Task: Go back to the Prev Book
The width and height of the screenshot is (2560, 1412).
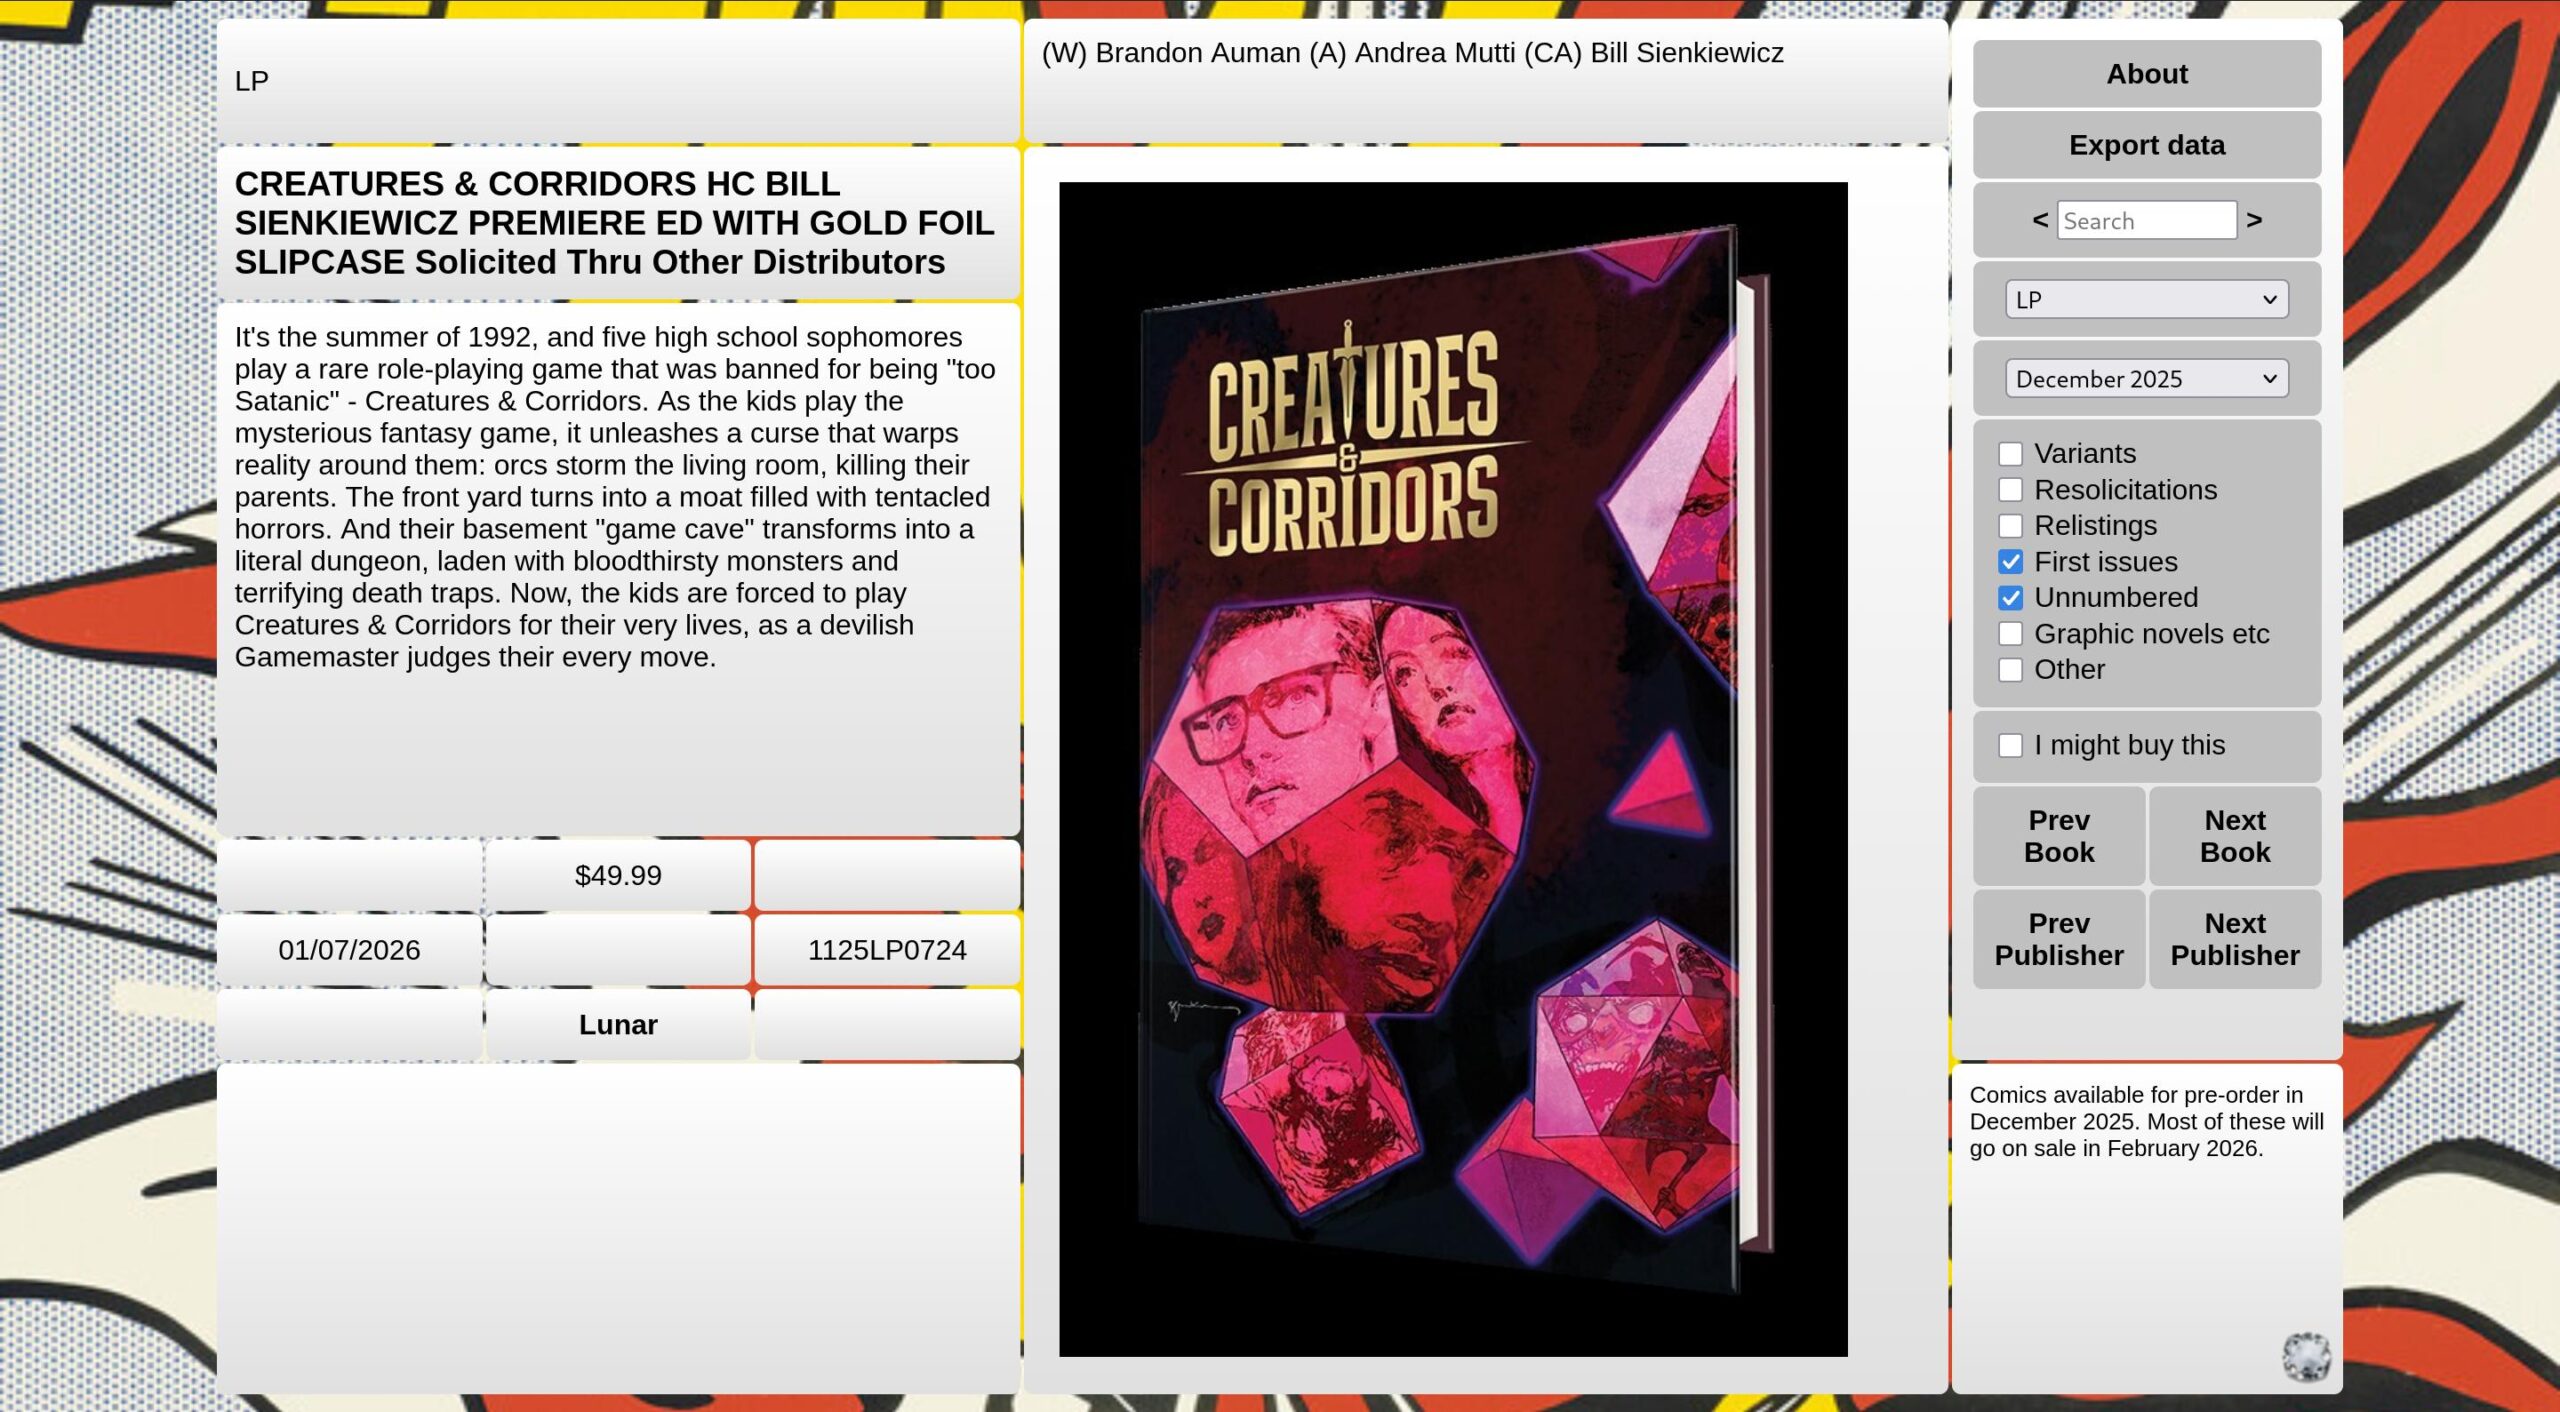Action: point(2058,836)
